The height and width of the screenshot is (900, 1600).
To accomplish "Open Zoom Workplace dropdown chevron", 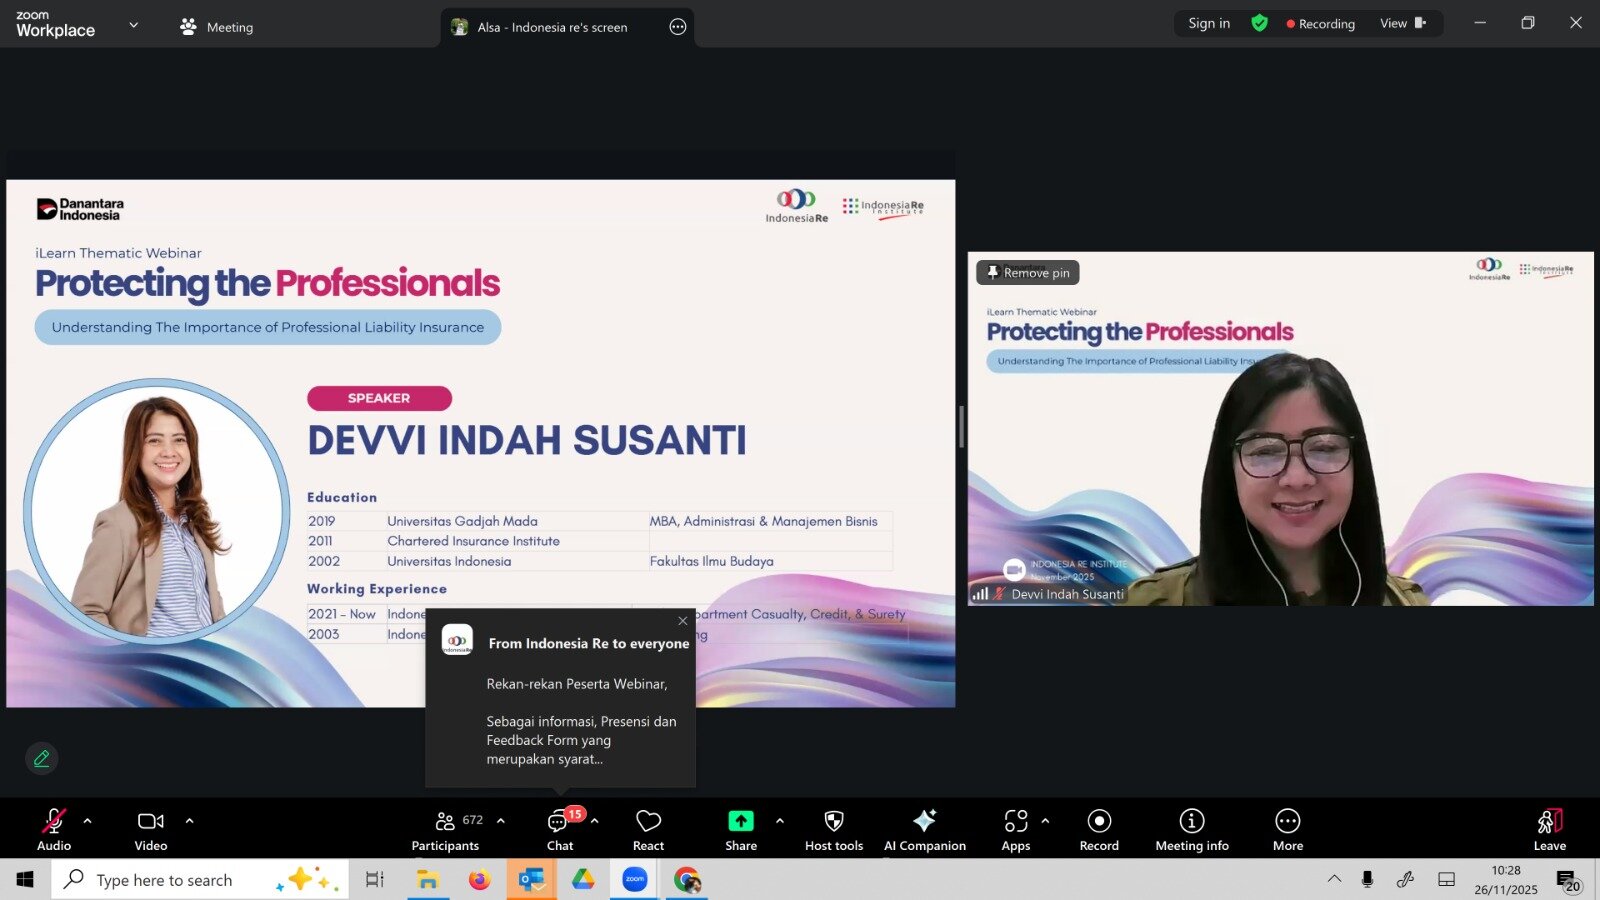I will click(x=134, y=25).
